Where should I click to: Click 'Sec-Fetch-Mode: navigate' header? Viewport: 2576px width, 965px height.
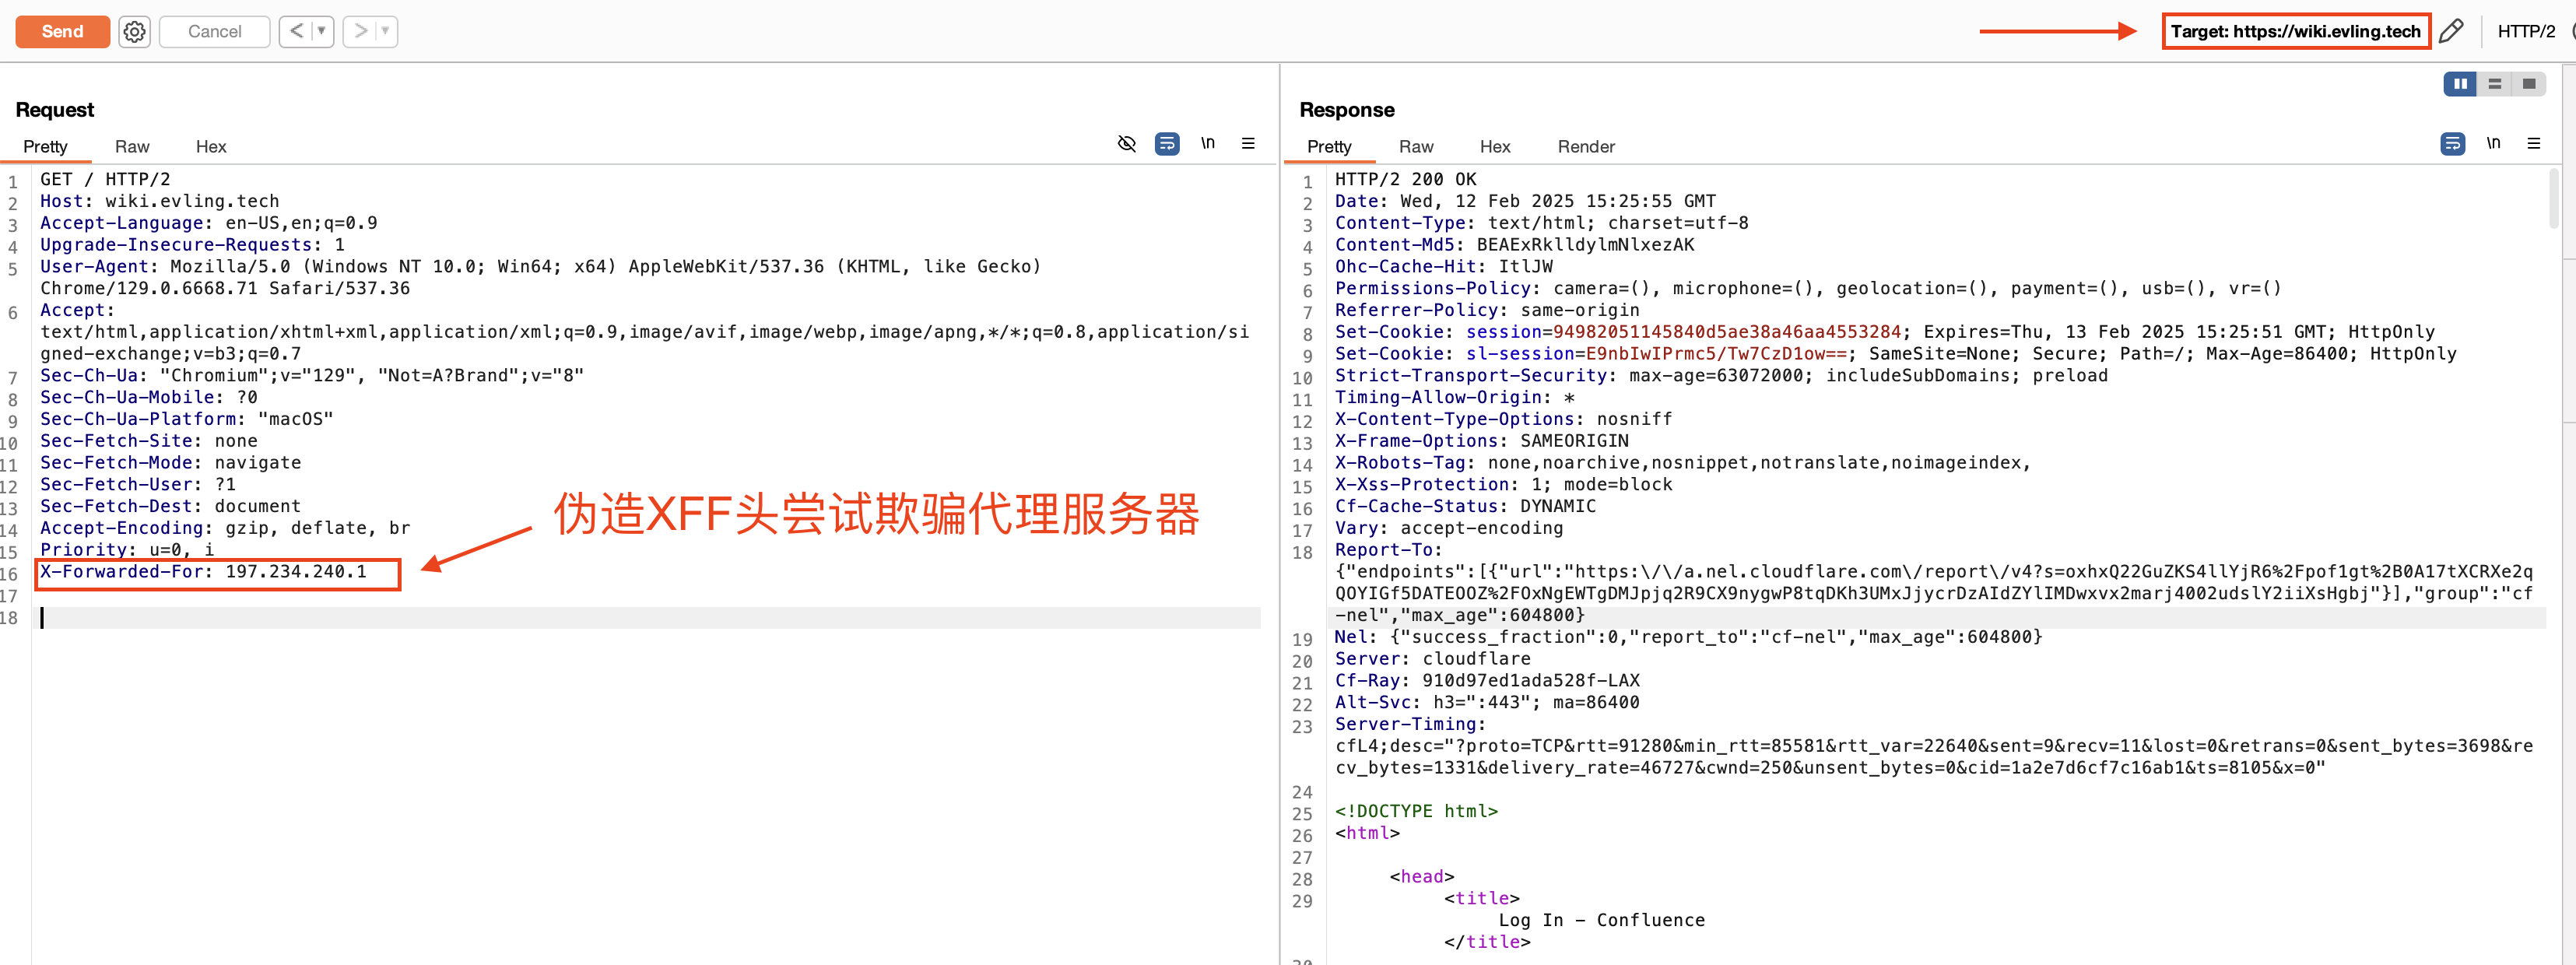click(x=171, y=463)
